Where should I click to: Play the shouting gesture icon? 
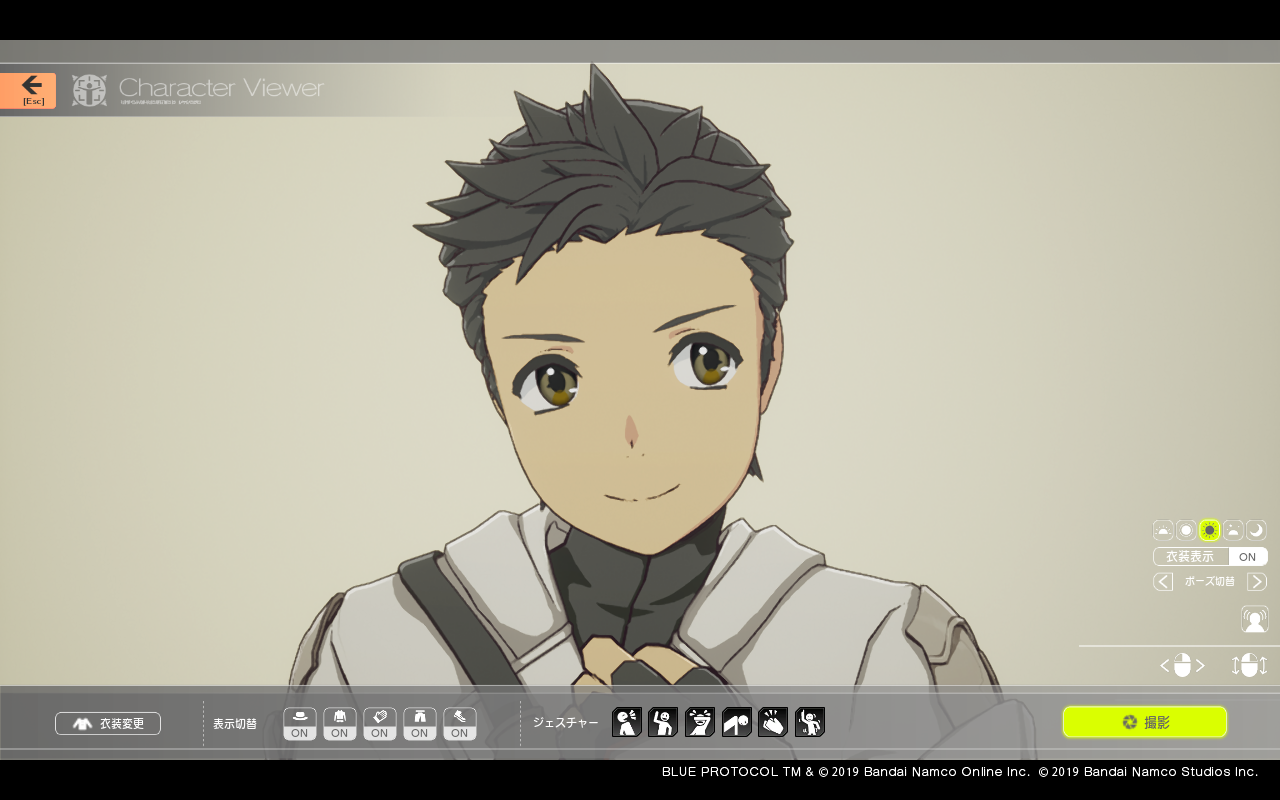627,722
